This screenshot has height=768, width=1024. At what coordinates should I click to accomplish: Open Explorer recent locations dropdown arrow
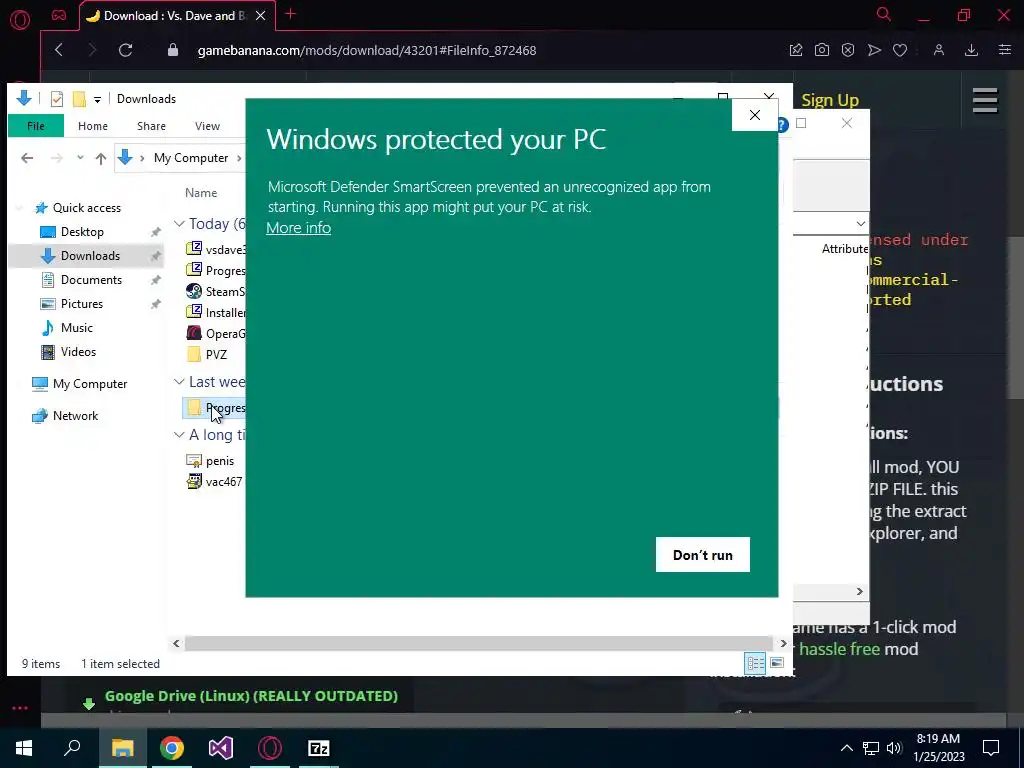(x=80, y=158)
